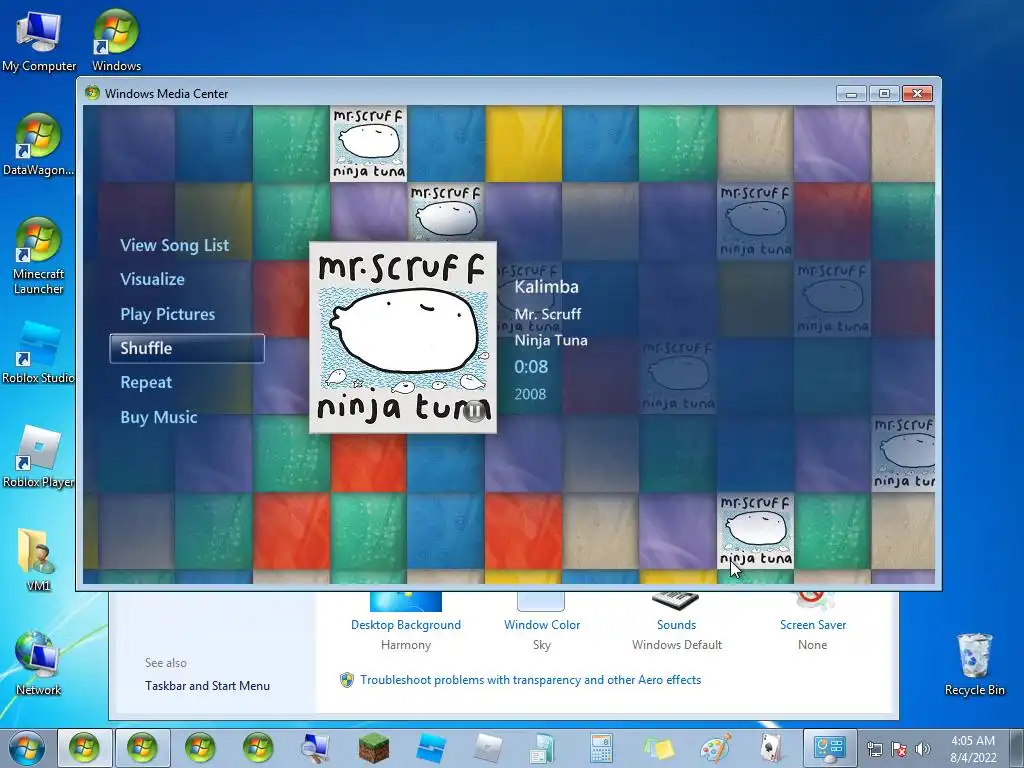The image size is (1024, 768).
Task: Click the year 2008 label
Action: (530, 394)
